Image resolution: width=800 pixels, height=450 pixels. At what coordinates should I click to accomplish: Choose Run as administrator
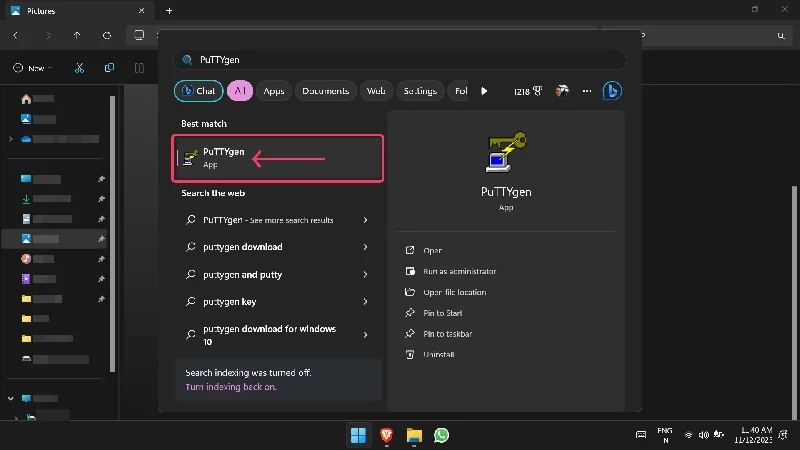click(x=460, y=271)
